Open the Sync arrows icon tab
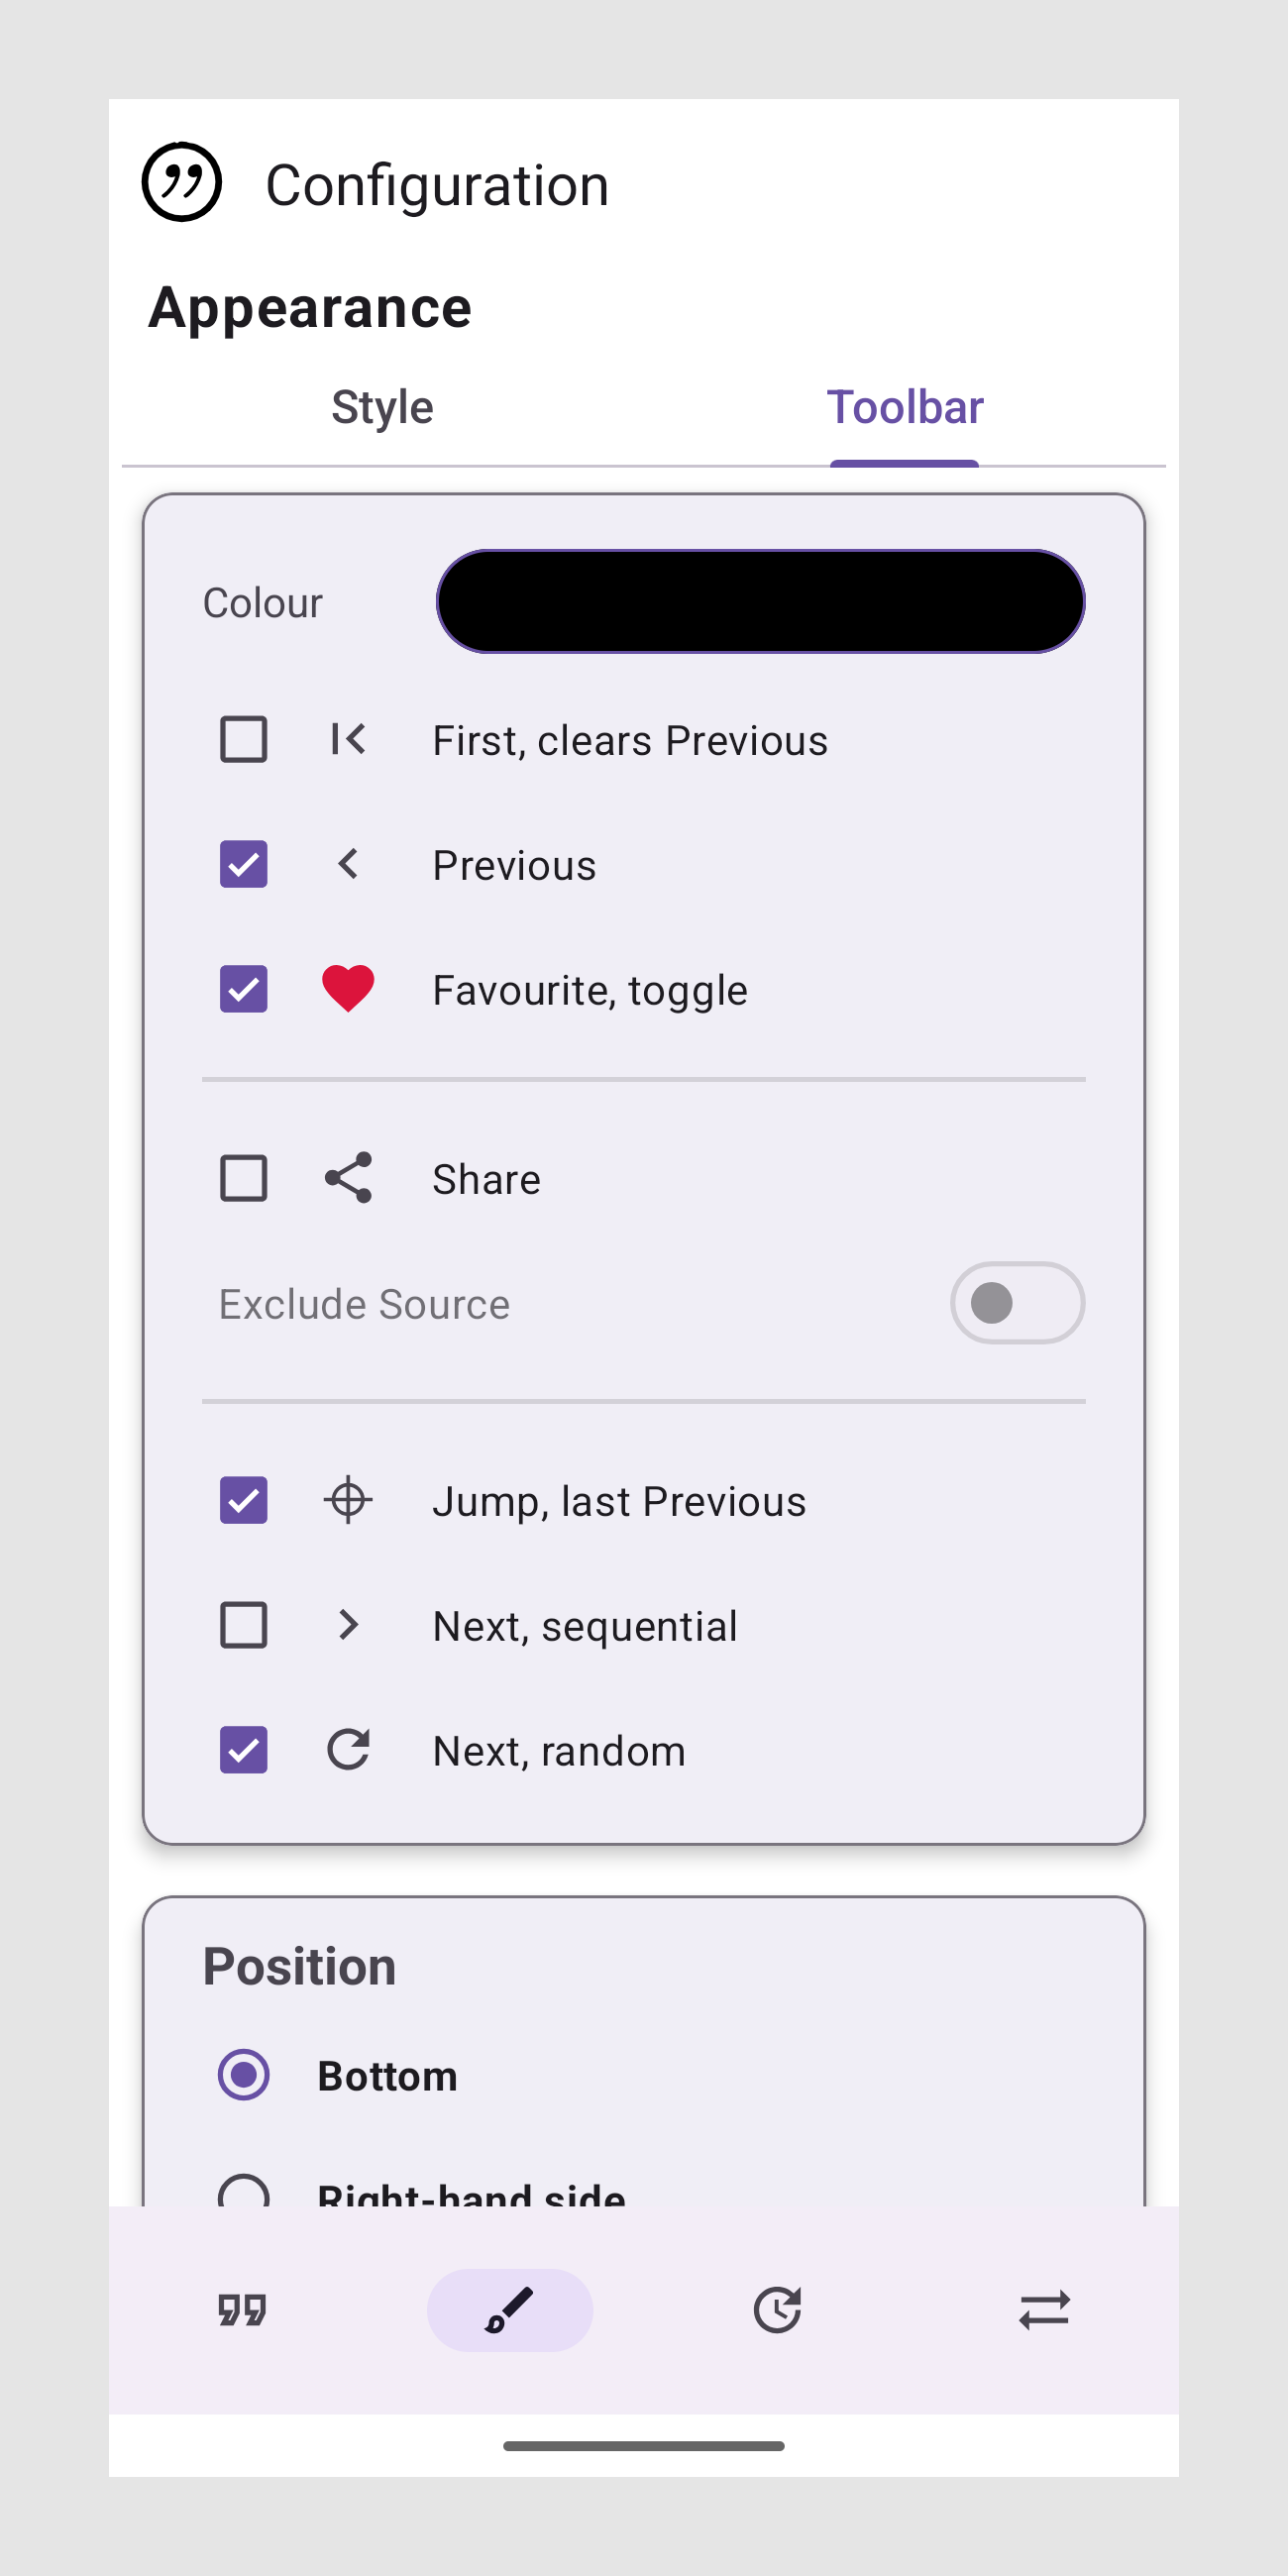 click(1044, 2310)
